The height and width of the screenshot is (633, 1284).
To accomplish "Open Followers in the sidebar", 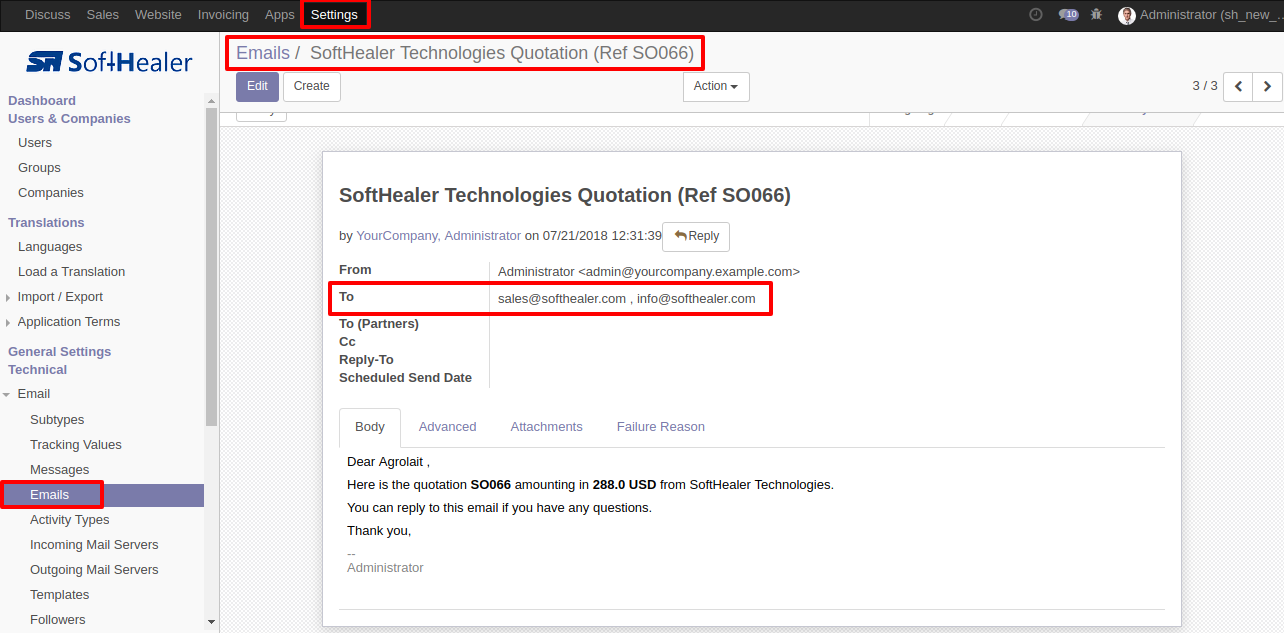I will (58, 620).
